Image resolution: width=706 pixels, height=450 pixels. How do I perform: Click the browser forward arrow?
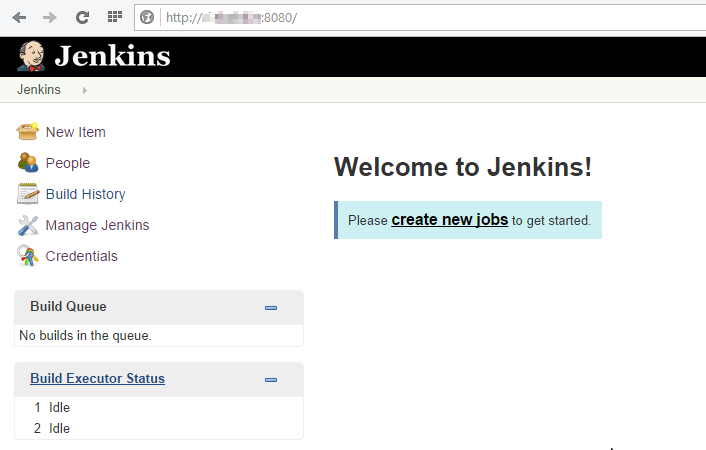pos(50,18)
